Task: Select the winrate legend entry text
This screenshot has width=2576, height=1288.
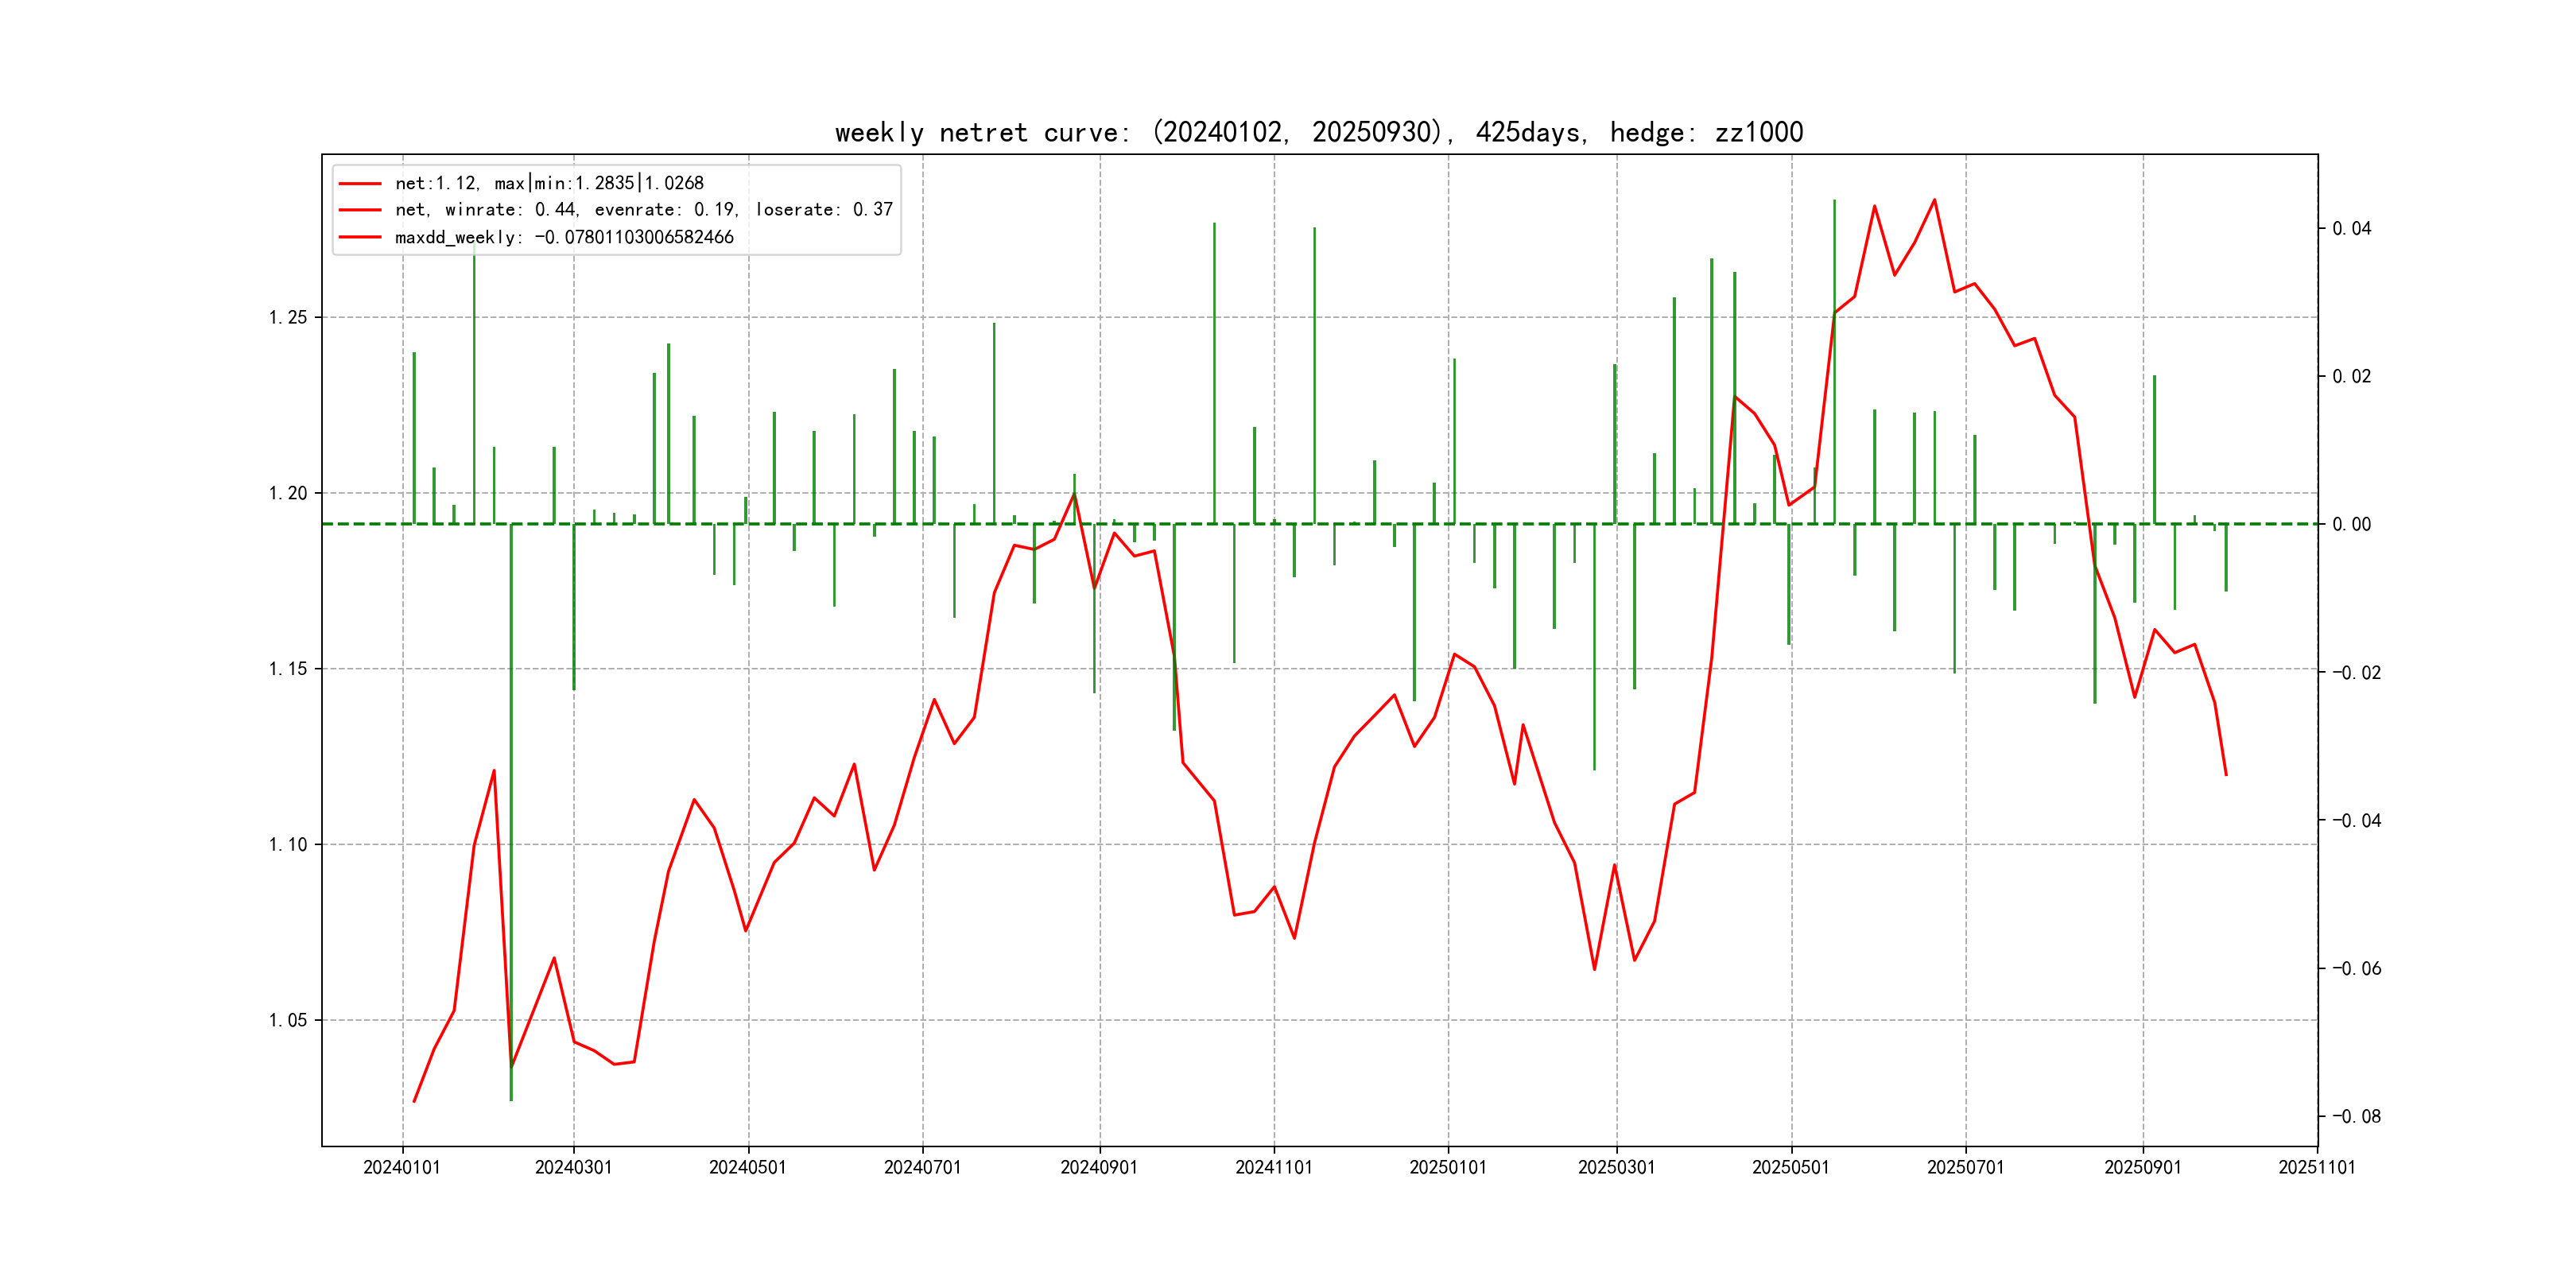Action: pos(643,210)
